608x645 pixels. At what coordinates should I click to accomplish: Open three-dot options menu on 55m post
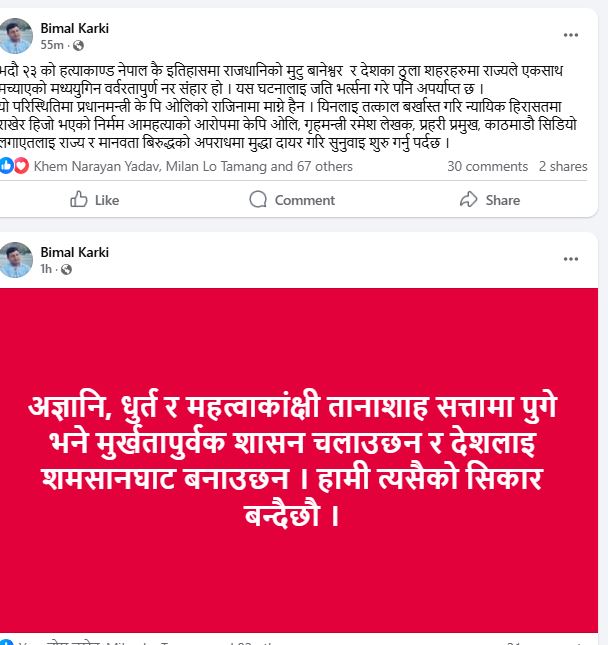pyautogui.click(x=571, y=35)
